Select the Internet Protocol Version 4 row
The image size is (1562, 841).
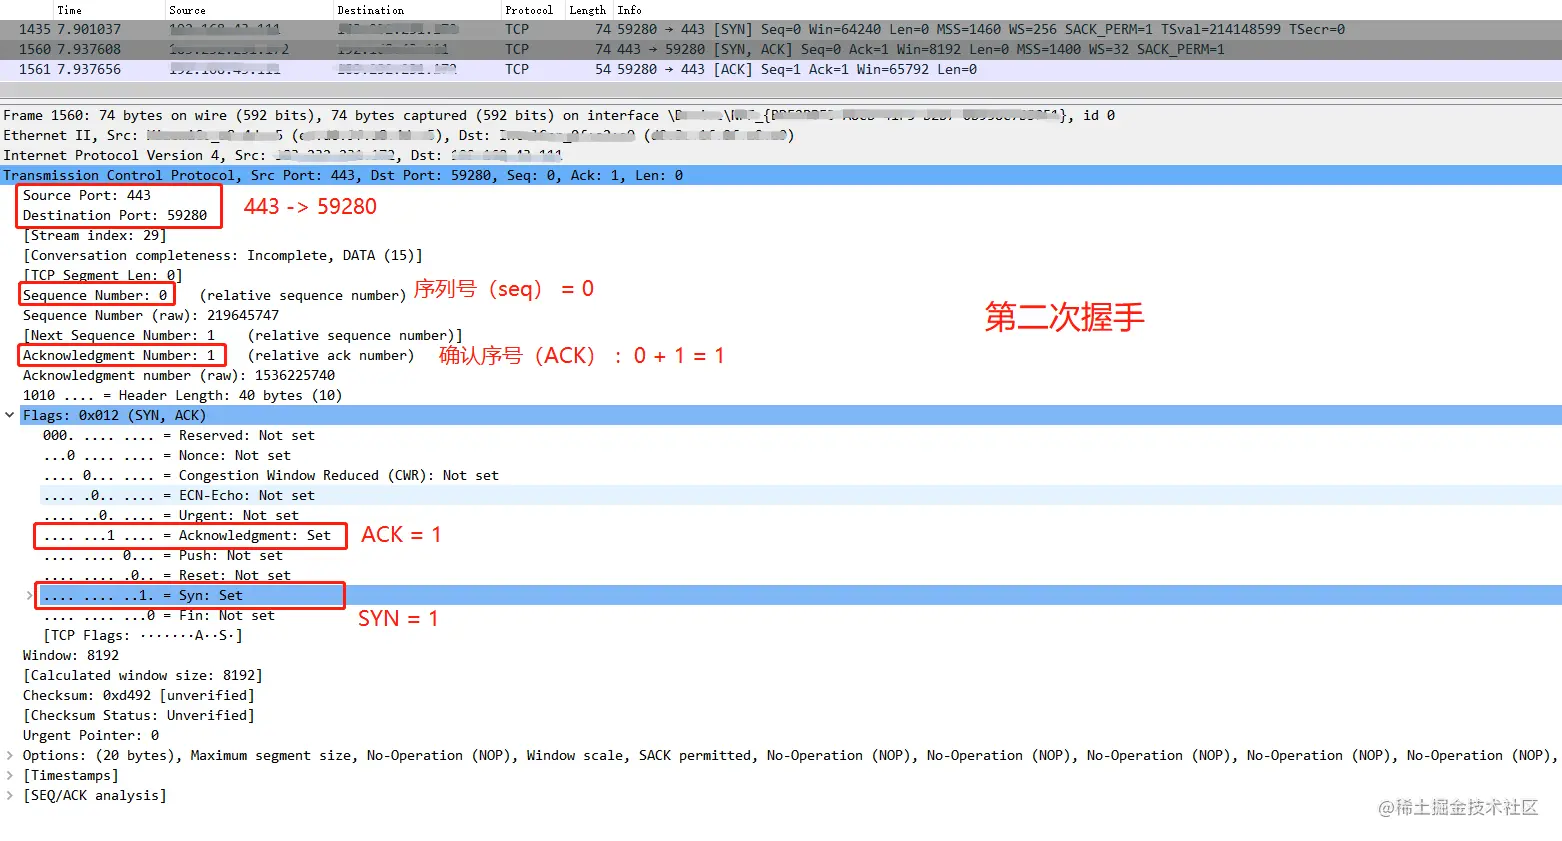[x=781, y=155]
